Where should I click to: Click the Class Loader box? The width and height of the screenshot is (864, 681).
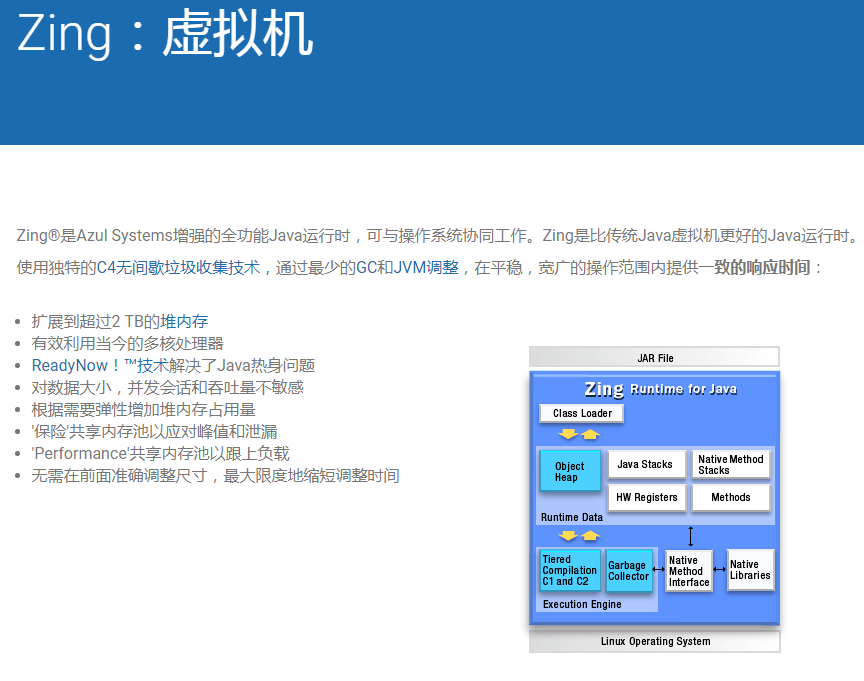pyautogui.click(x=581, y=413)
